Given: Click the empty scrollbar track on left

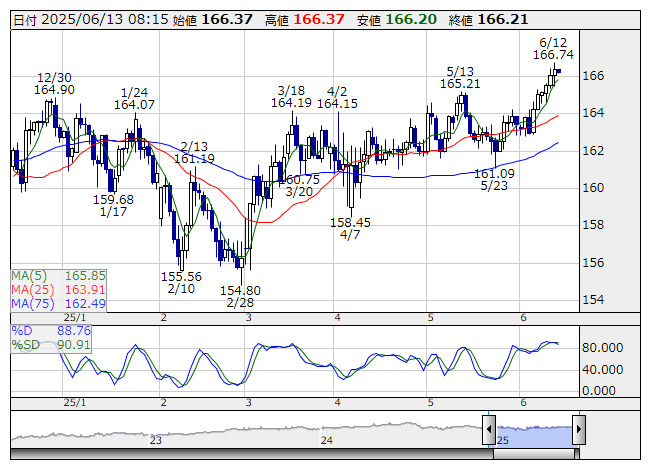Looking at the screenshot, I should click(252, 454).
